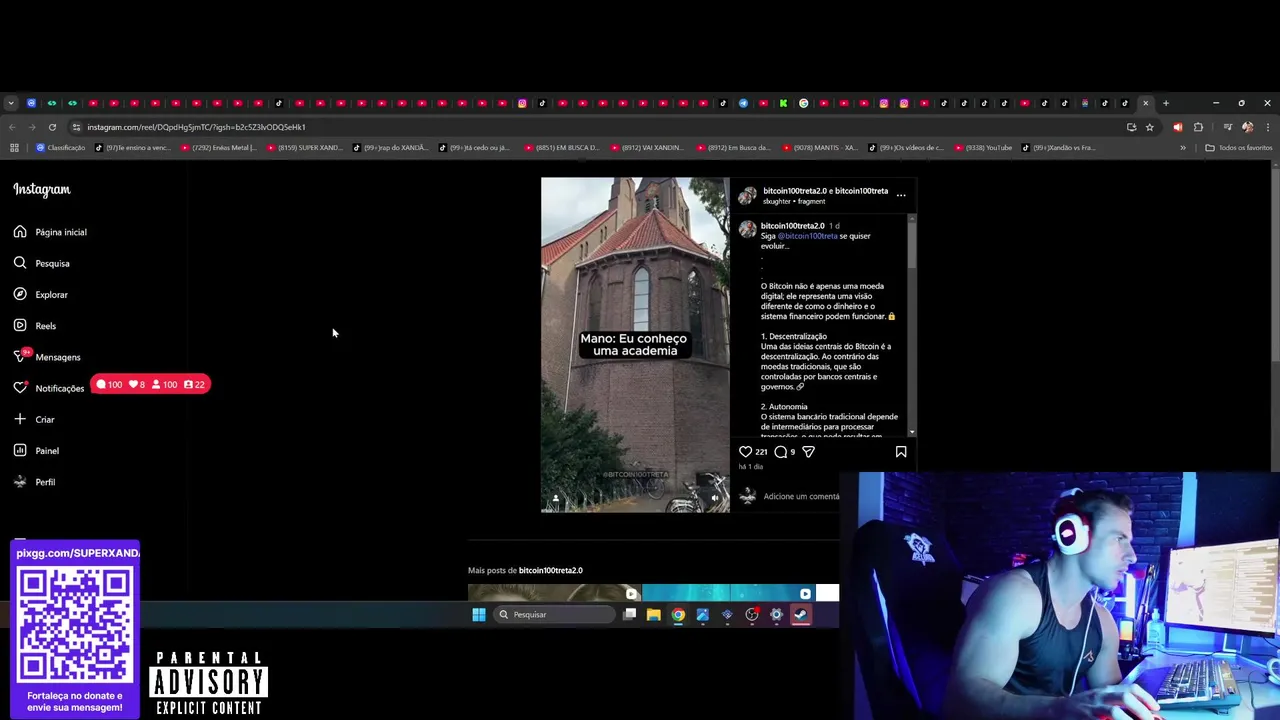The height and width of the screenshot is (720, 1280).
Task: Open the tab search dropdown arrow
Action: [10, 103]
